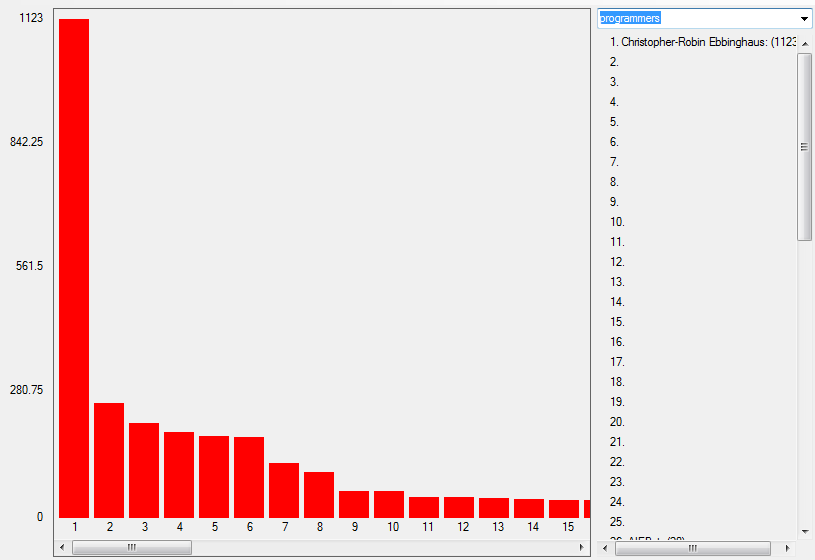Click the 561.5 y-axis label
Screen dimensions: 815x560
(30, 266)
